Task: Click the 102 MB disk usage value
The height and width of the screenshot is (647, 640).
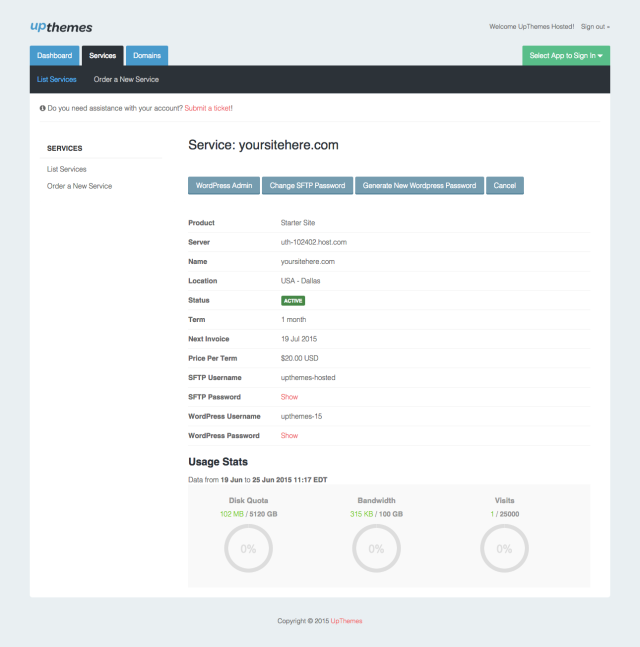Action: 231,514
